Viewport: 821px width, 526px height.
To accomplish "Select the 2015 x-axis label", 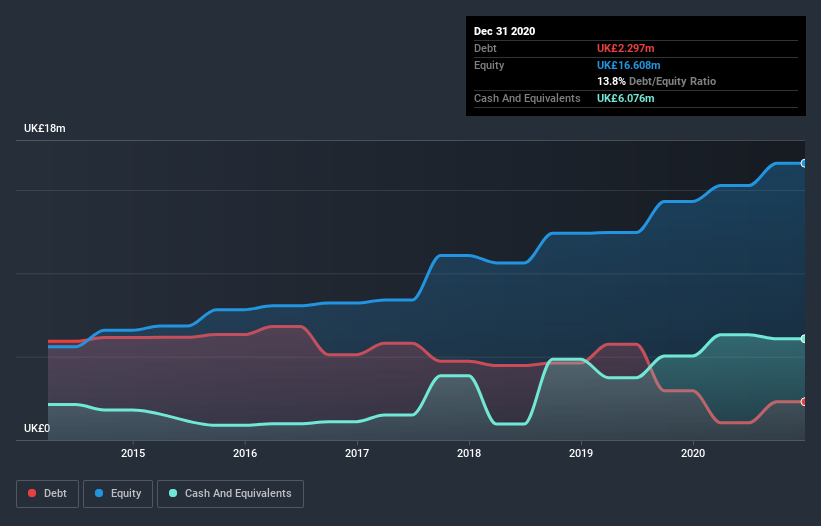I will (x=133, y=453).
